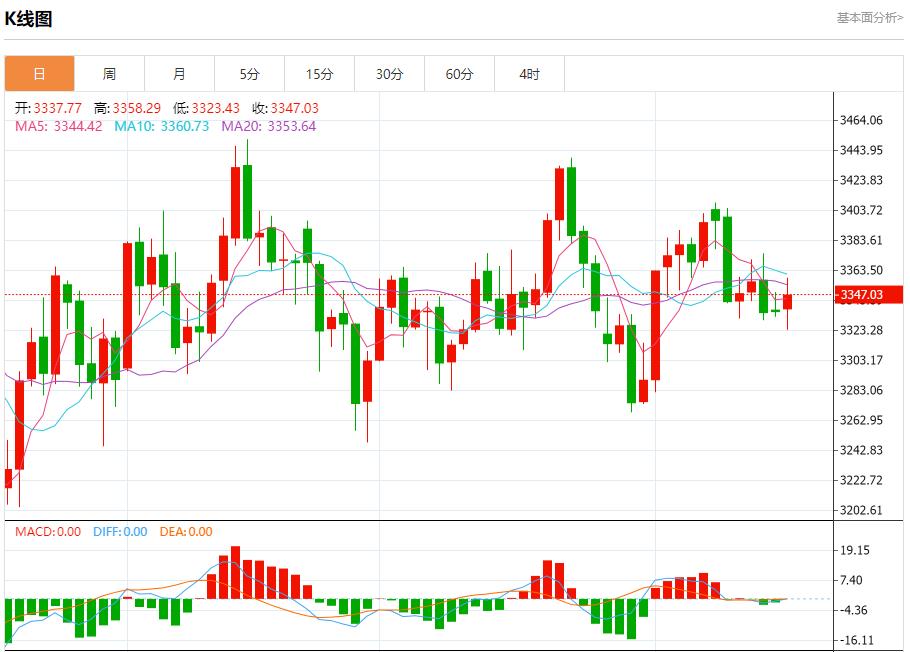This screenshot has height=652, width=910.
Task: Select the 4时 timeframe option
Action: click(x=529, y=73)
